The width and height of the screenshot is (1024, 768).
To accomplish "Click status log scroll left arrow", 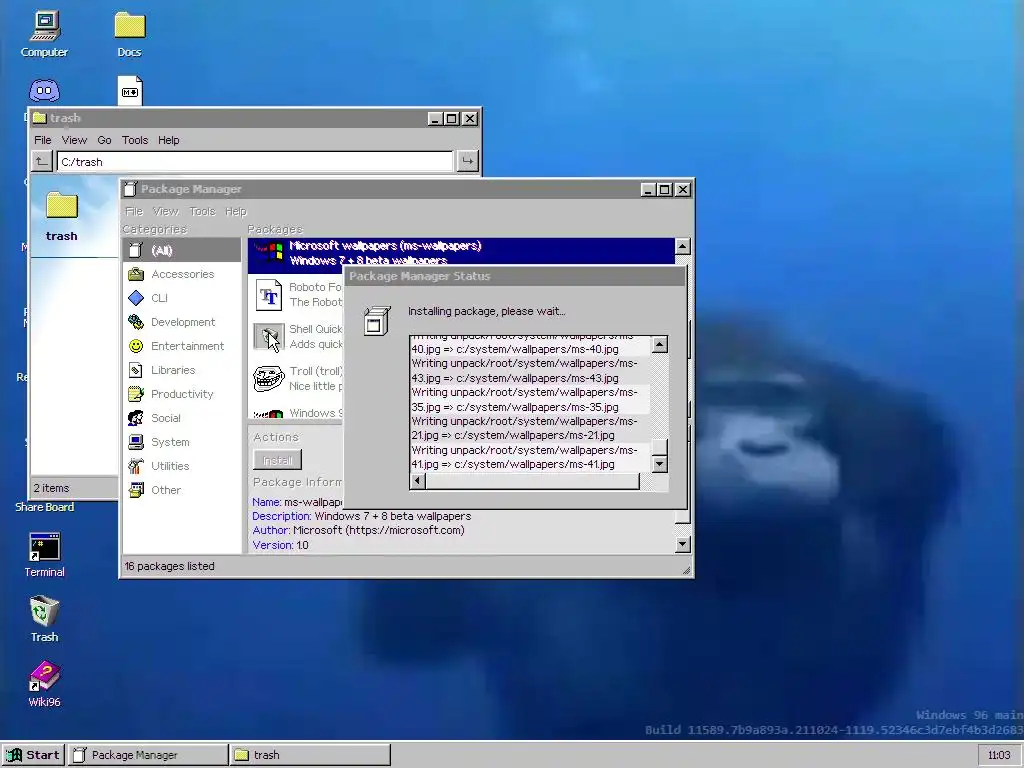I will [417, 481].
